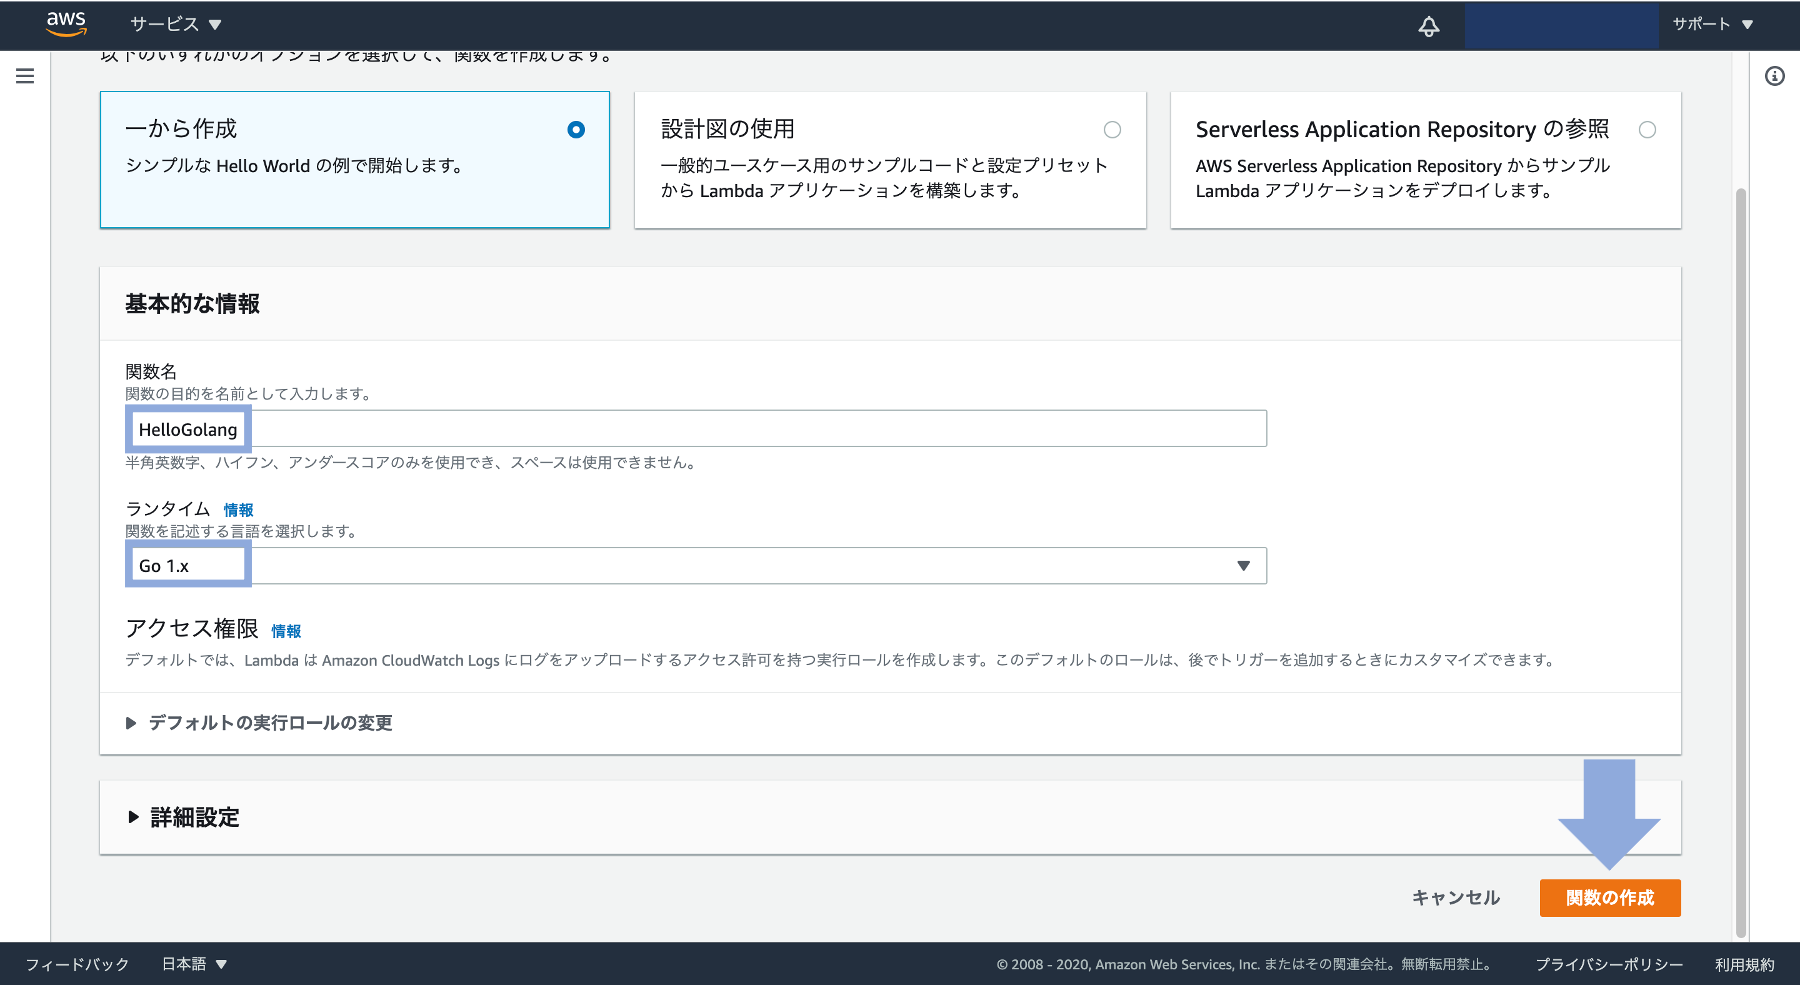Click the AWS logo home icon
Viewport: 1802px width, 985px height.
66,24
